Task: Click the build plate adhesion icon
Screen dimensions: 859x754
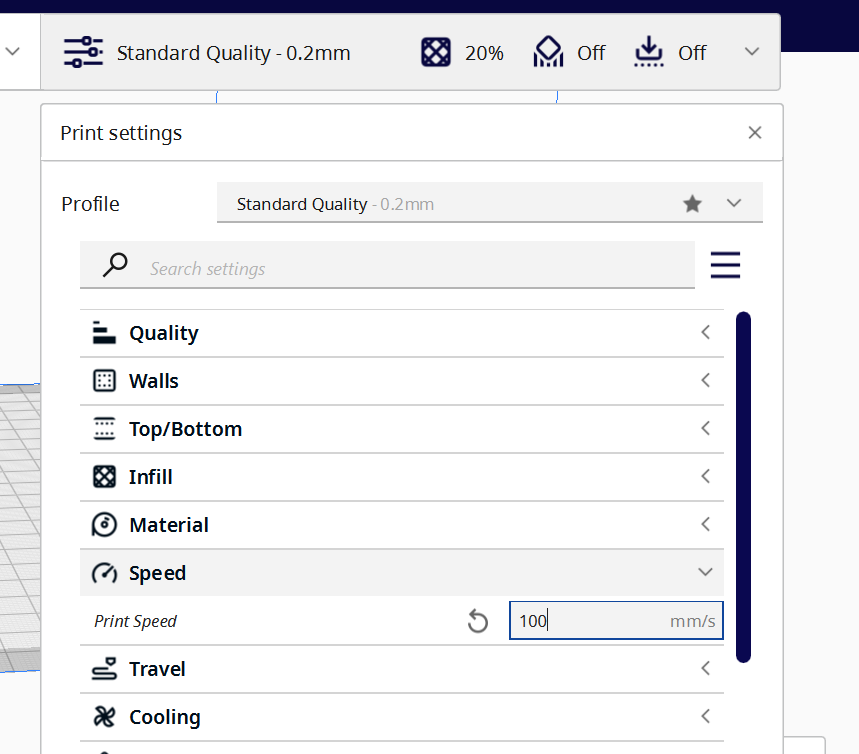Action: click(649, 52)
